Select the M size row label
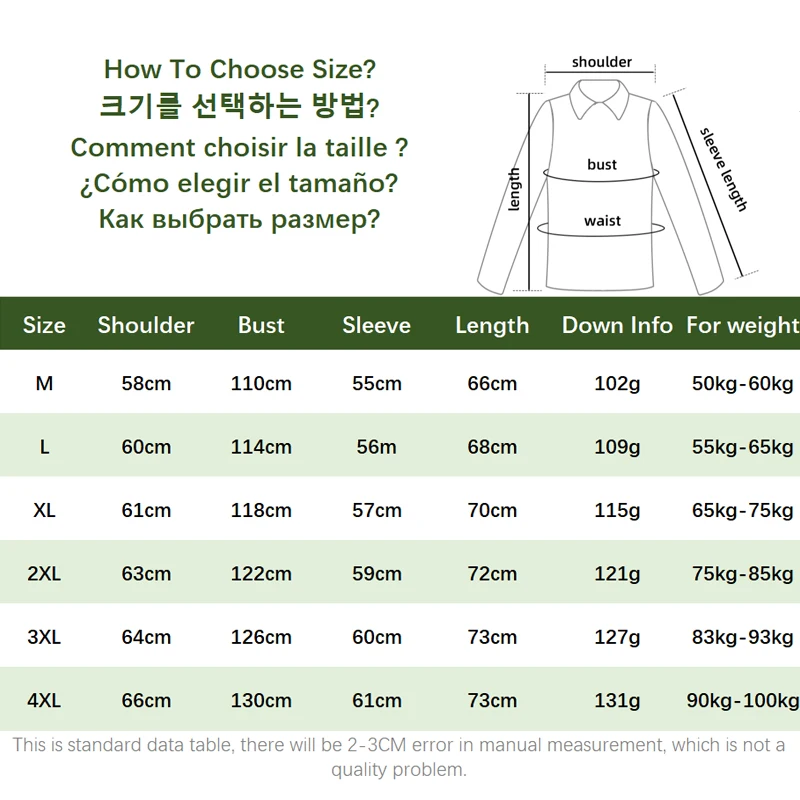The width and height of the screenshot is (800, 800). (44, 383)
